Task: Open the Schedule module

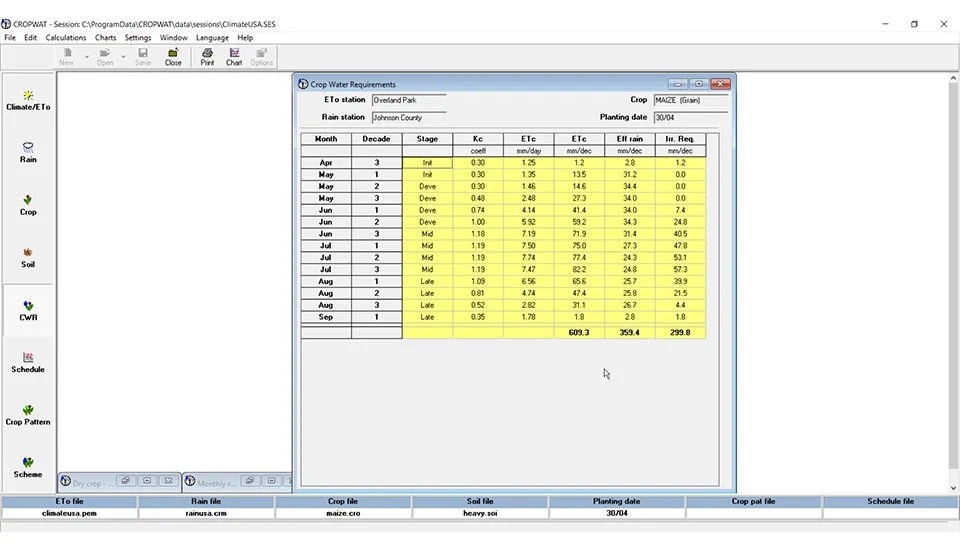Action: click(x=28, y=362)
